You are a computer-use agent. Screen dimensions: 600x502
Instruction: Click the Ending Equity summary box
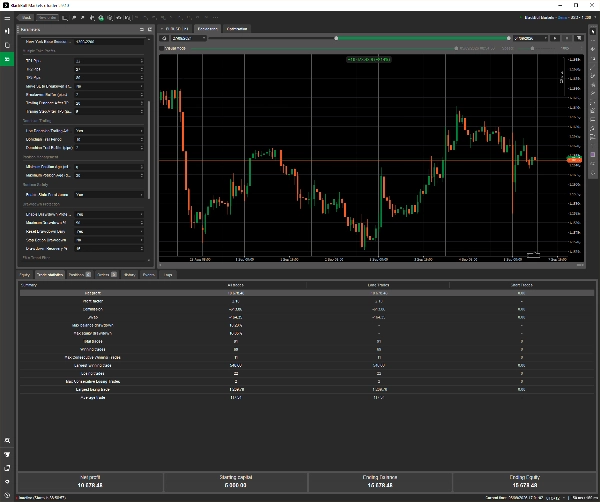(525, 481)
